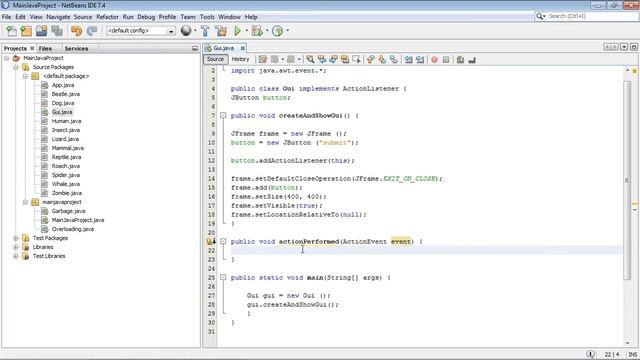
Task: Profile the project from the toolbar
Action: point(278,31)
